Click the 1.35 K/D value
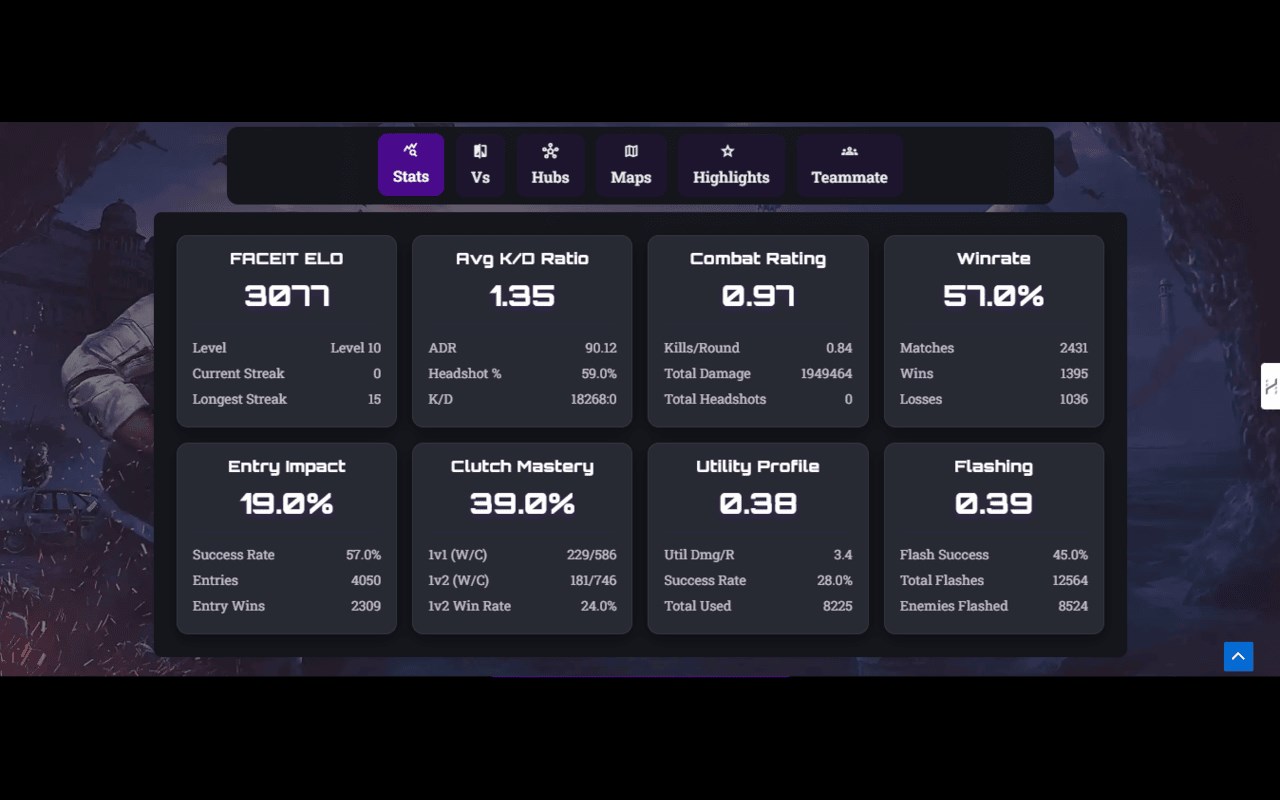1280x800 pixels. pyautogui.click(x=522, y=296)
